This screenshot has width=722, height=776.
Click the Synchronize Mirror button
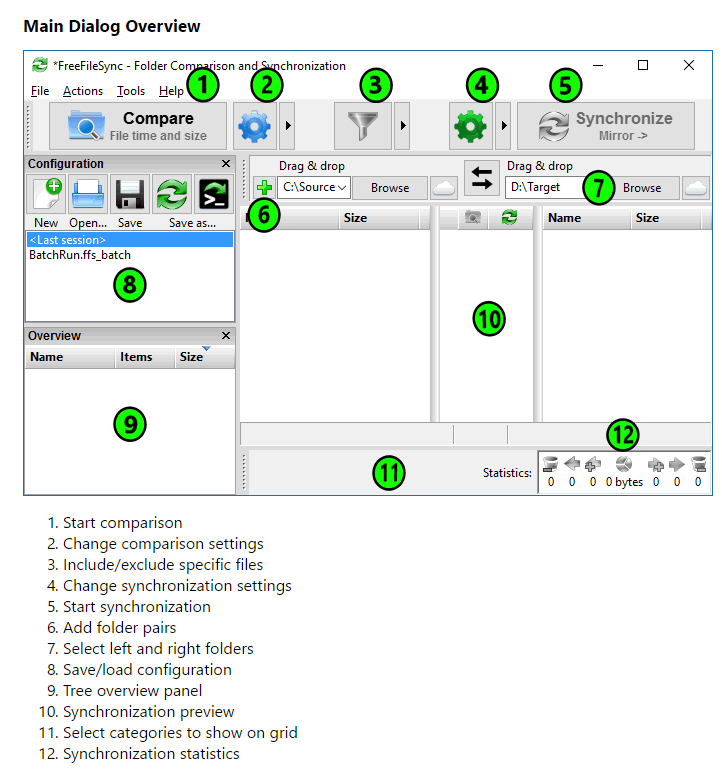coord(606,126)
